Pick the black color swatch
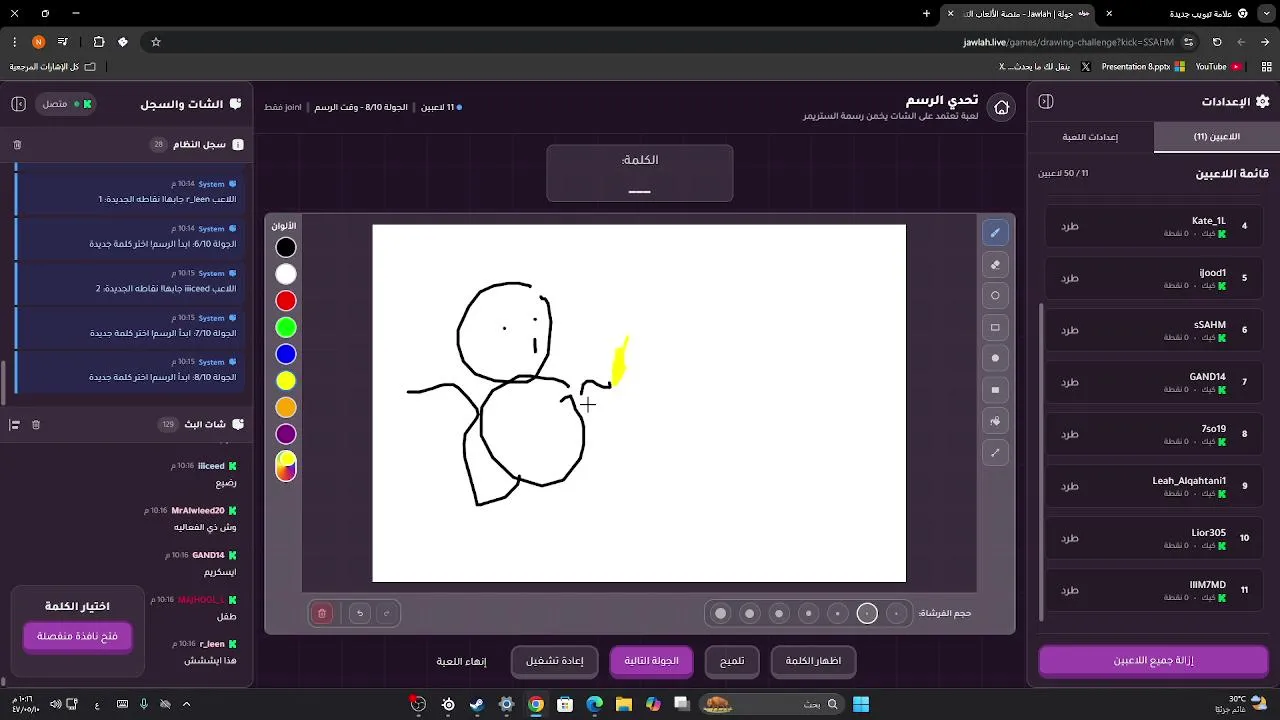Screen dimensions: 1280x720 pyautogui.click(x=286, y=247)
